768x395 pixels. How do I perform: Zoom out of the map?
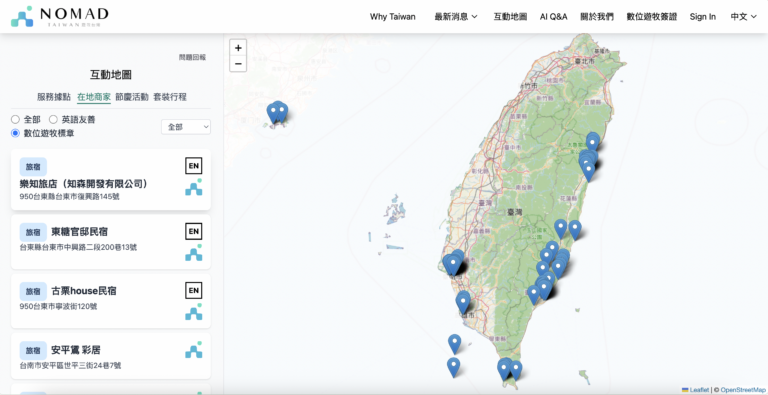coord(238,64)
